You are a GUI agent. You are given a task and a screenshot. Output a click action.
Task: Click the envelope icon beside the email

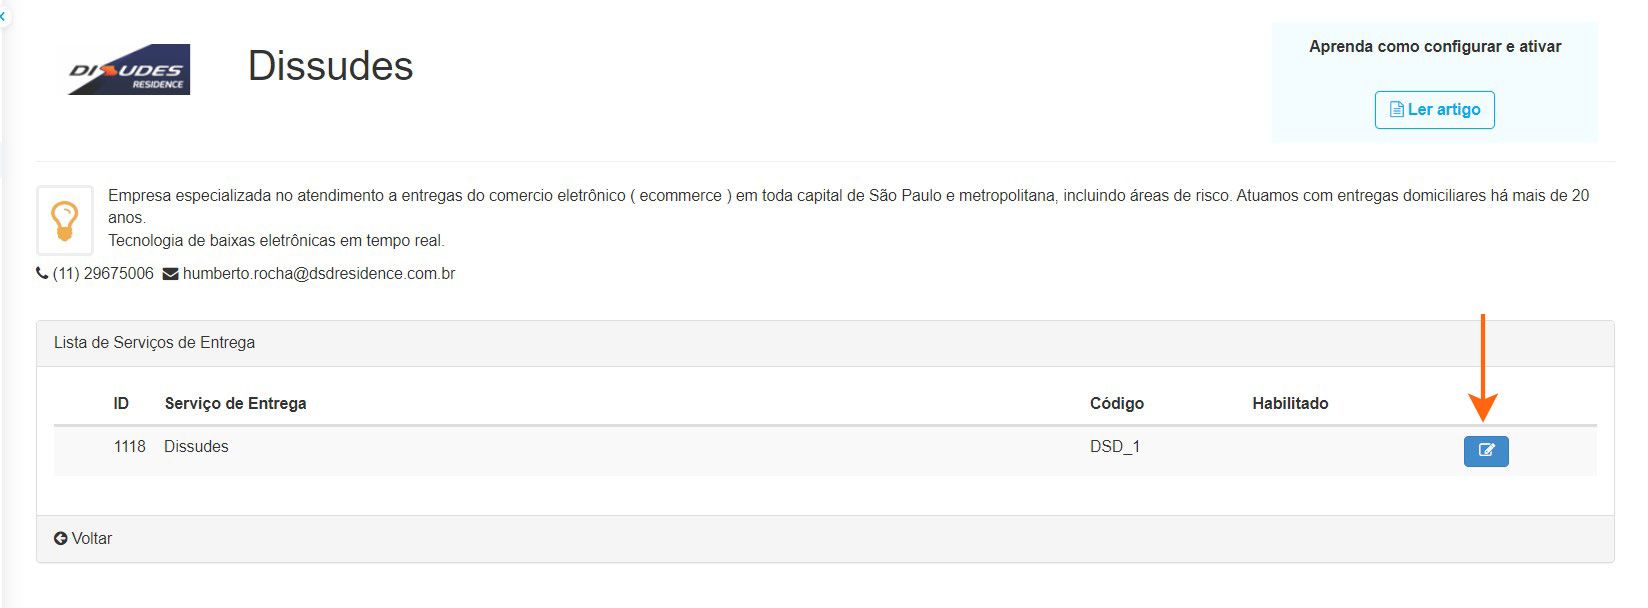pos(171,274)
